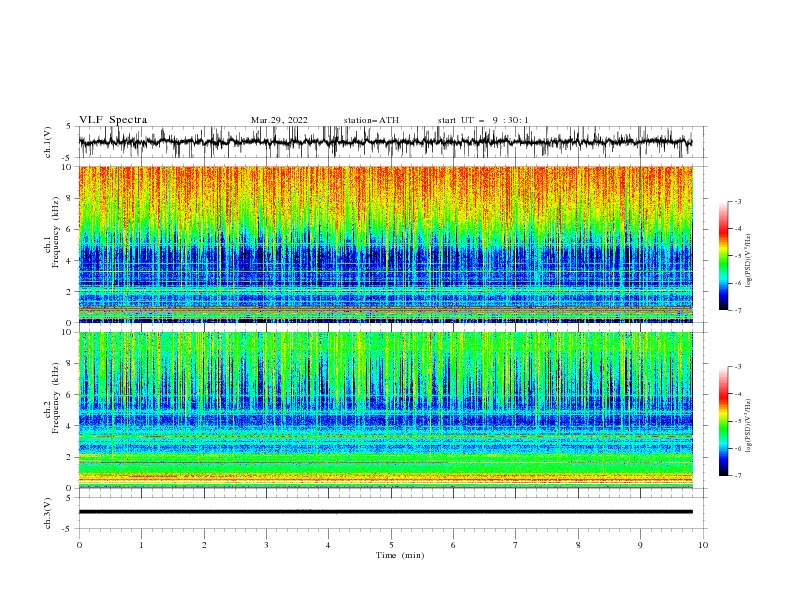Viewport: 792px width, 612px height.
Task: Click the color bar beside ch.2 spectrogram
Action: click(x=724, y=421)
